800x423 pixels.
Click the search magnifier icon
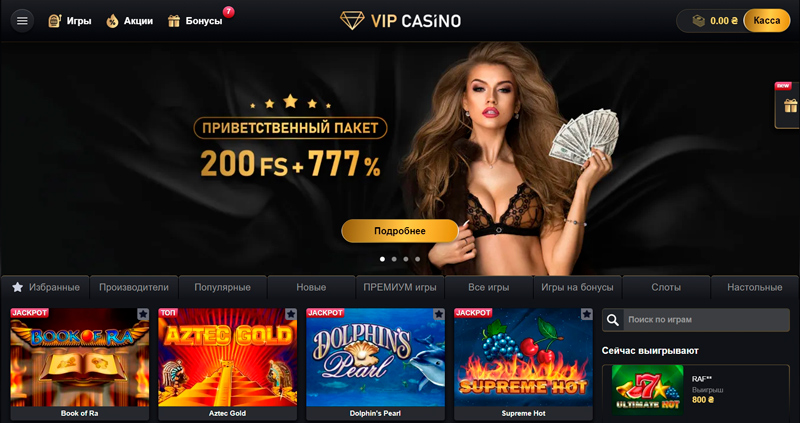click(613, 320)
